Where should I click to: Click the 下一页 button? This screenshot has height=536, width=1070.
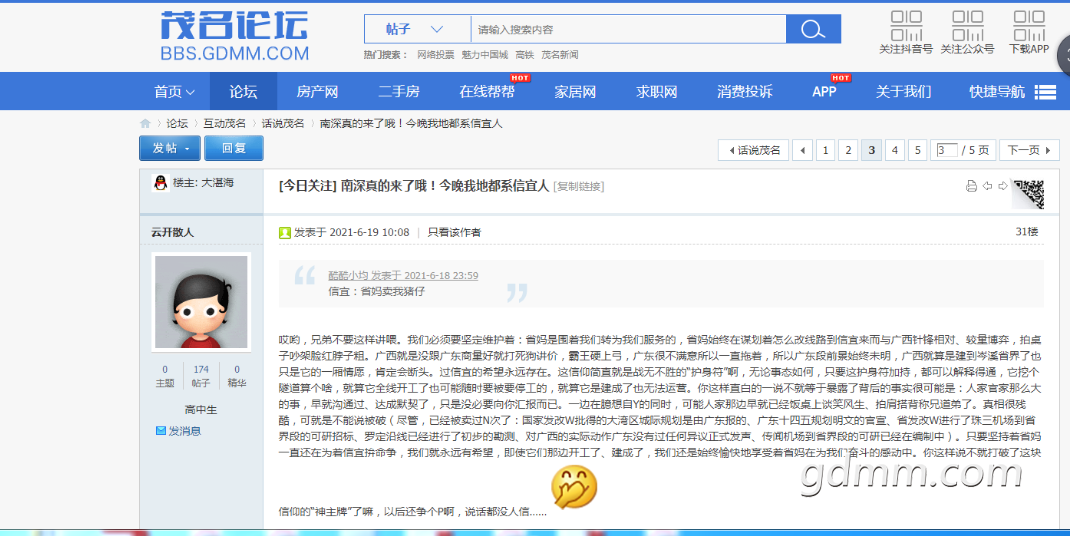(x=1029, y=150)
